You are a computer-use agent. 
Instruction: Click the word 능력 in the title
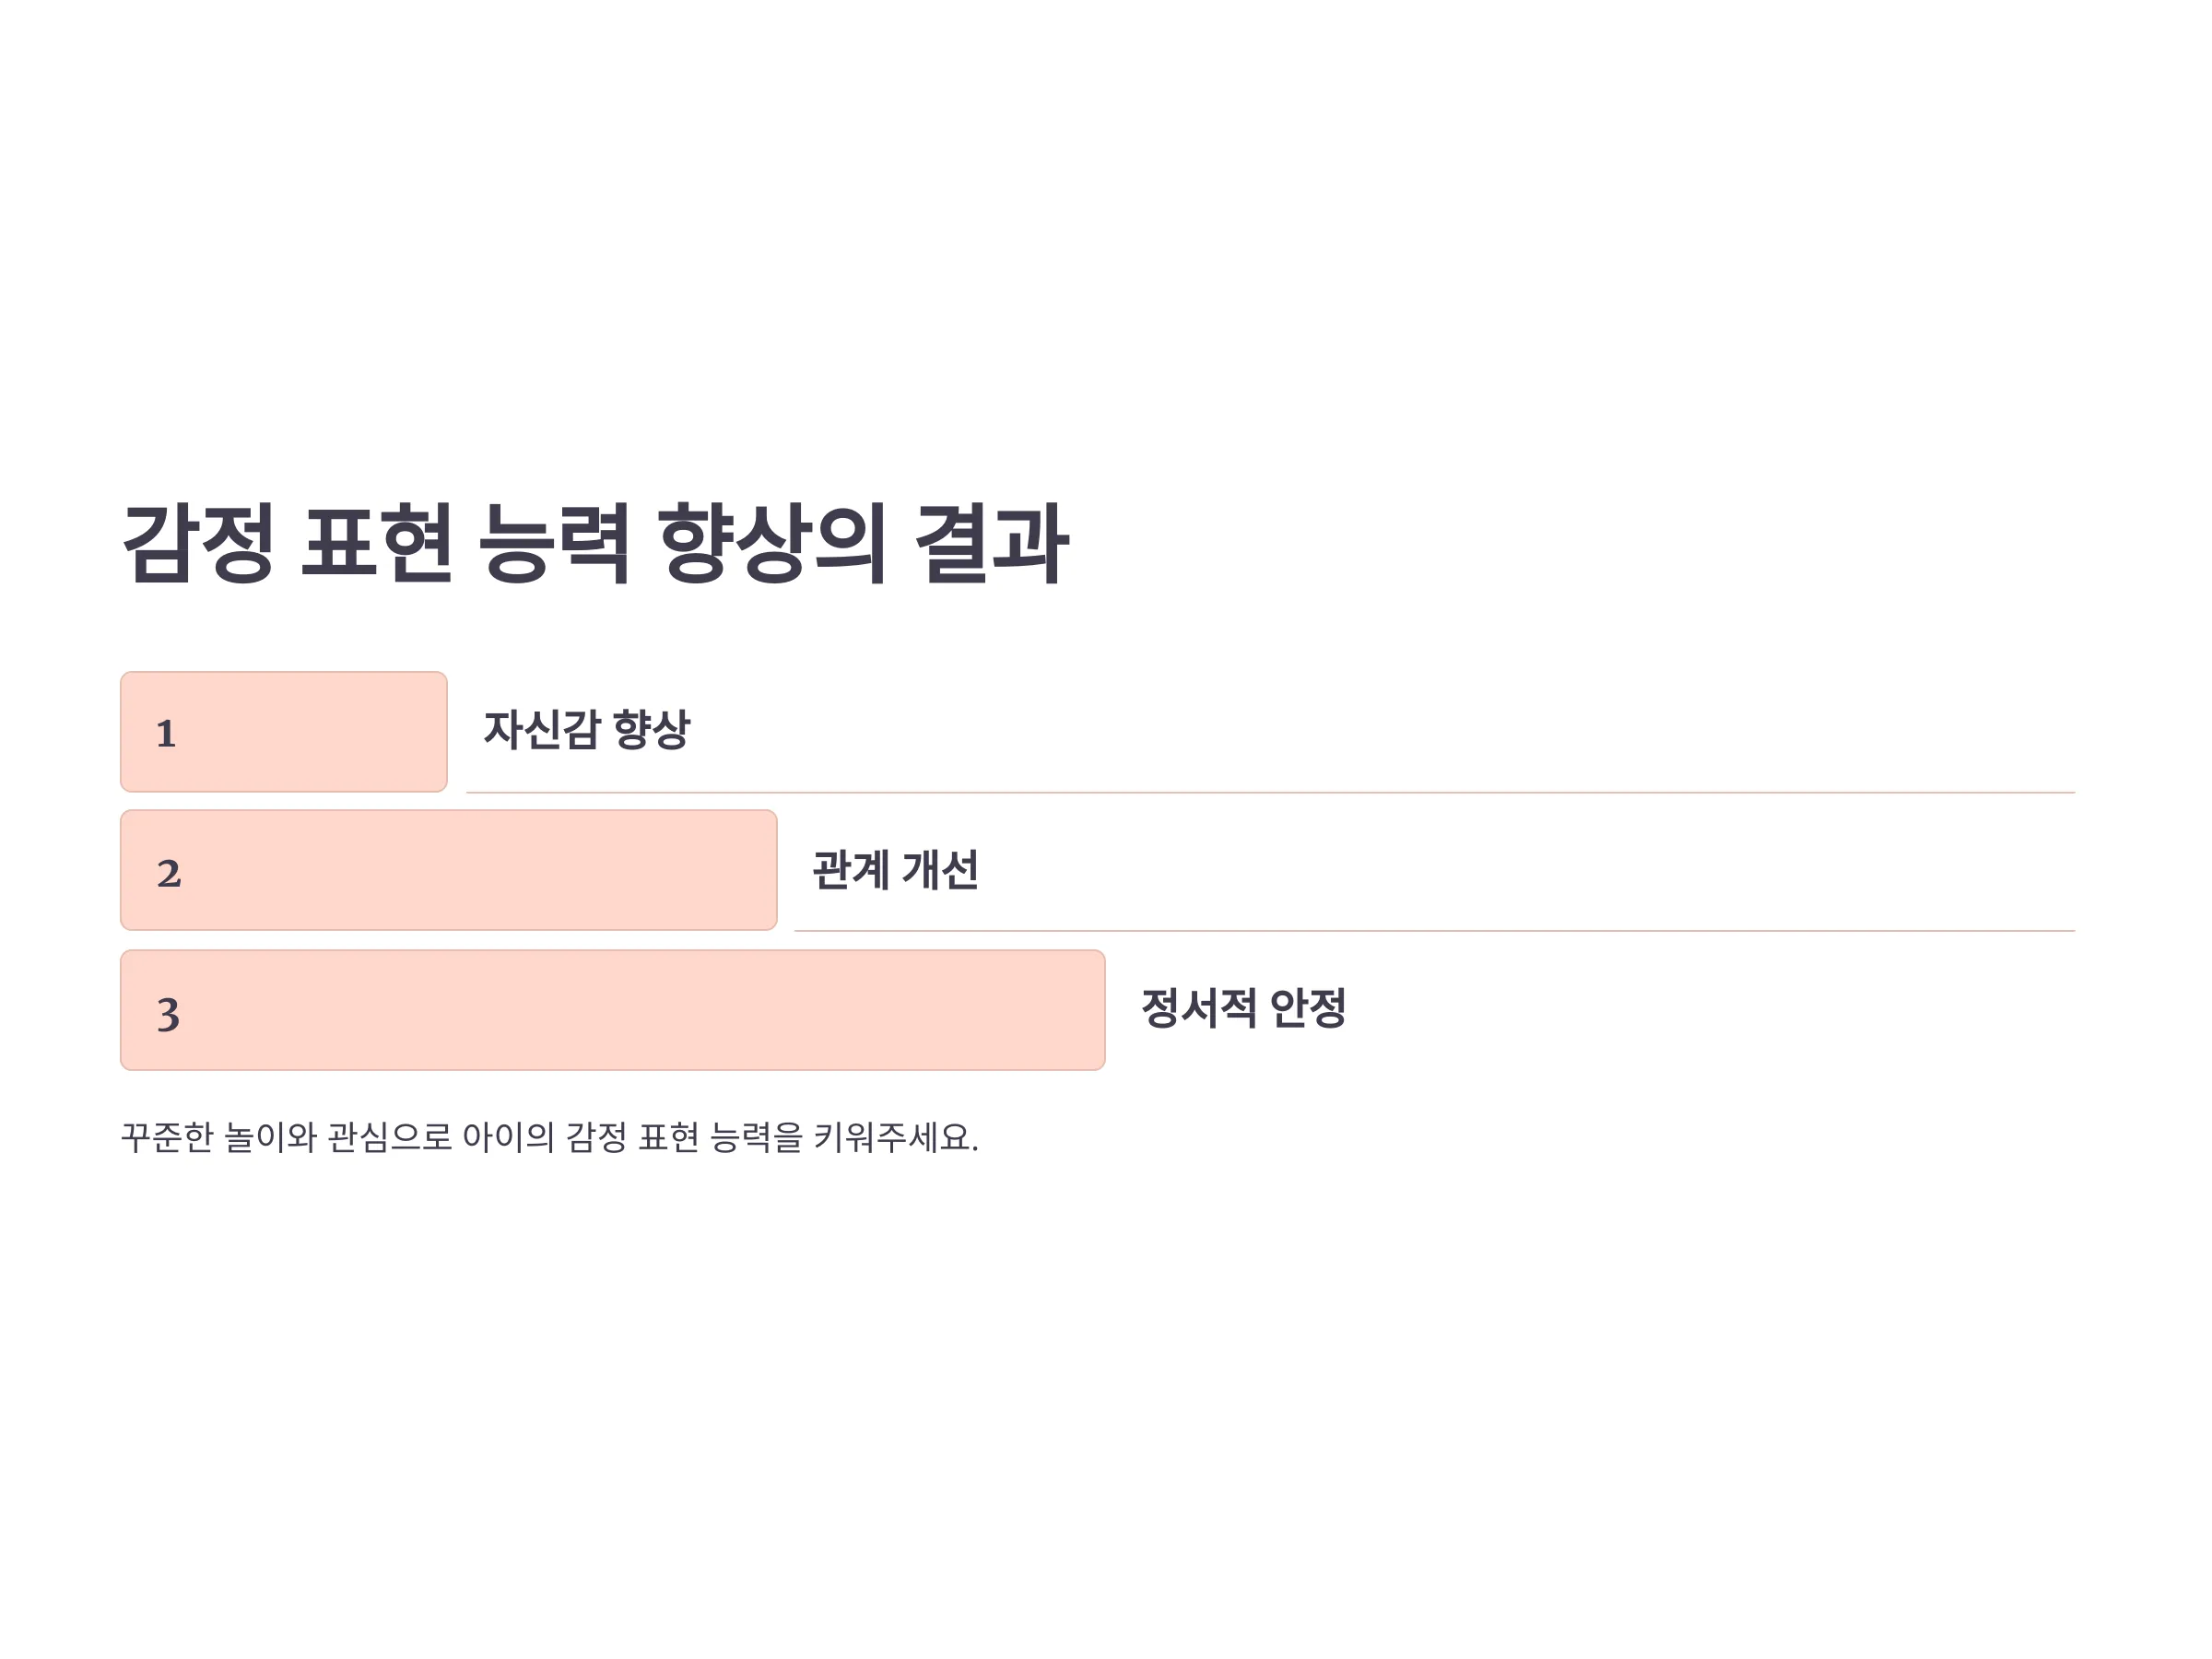coord(554,543)
